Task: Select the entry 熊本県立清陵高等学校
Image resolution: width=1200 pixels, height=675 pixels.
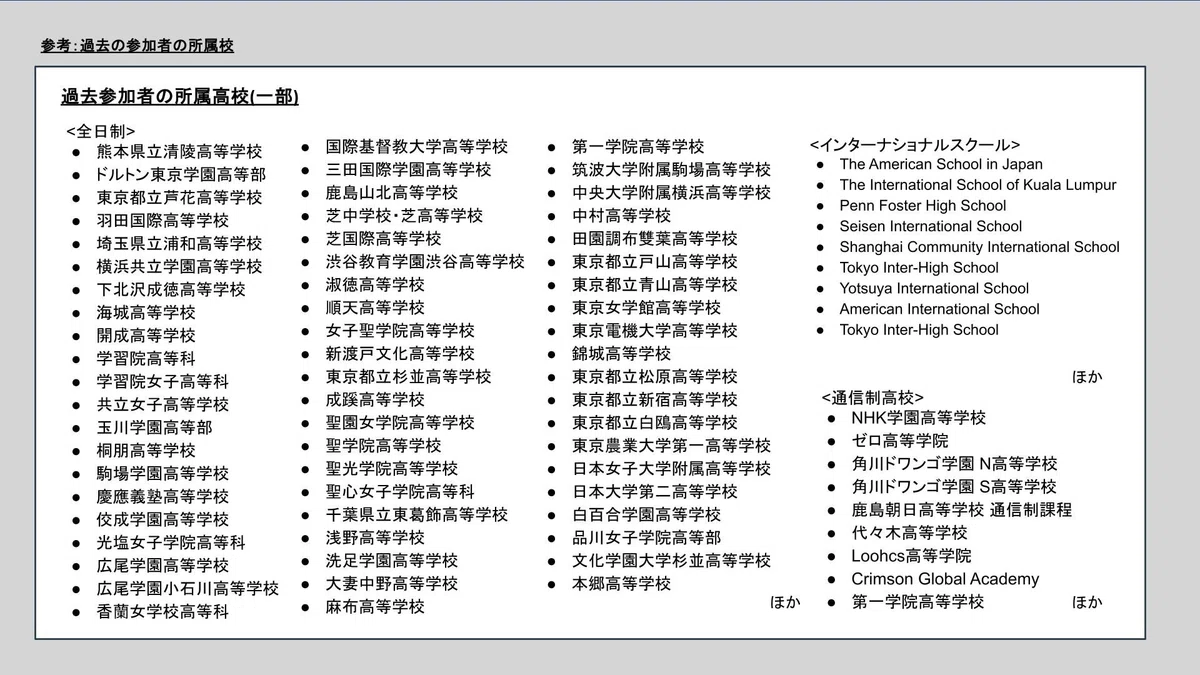Action: click(x=179, y=152)
